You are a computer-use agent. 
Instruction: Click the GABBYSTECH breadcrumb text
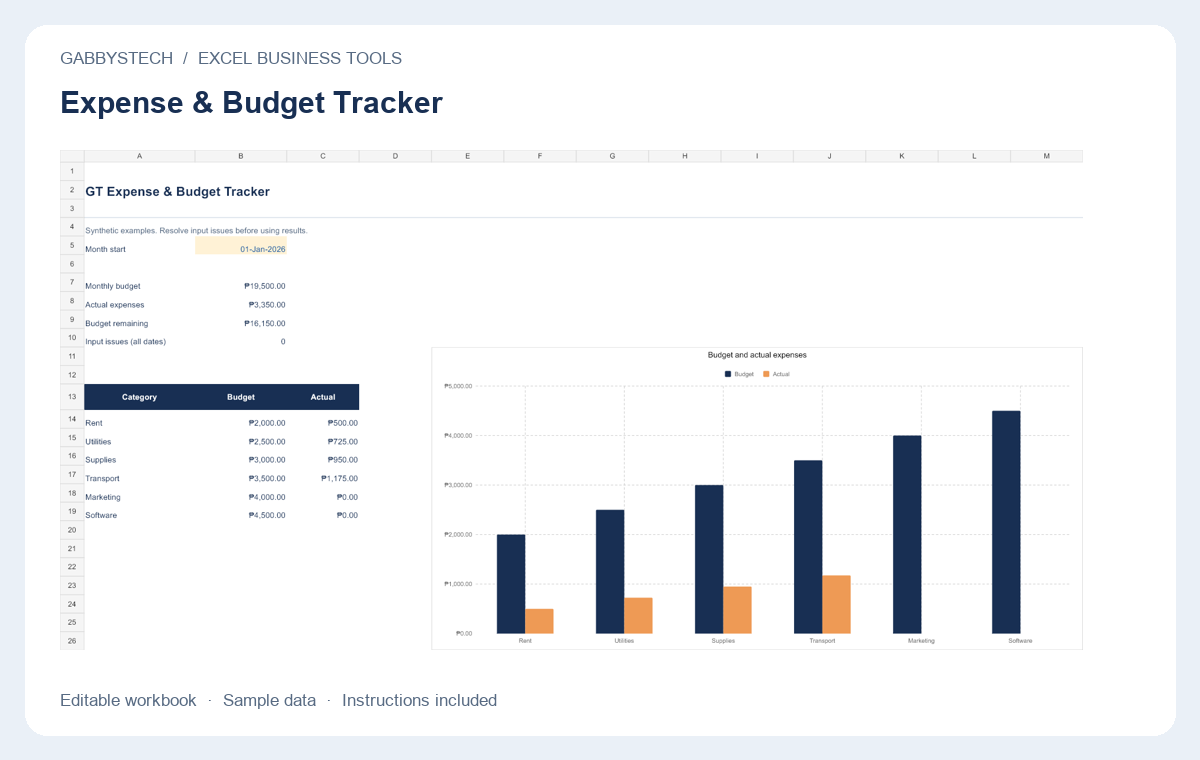point(116,58)
